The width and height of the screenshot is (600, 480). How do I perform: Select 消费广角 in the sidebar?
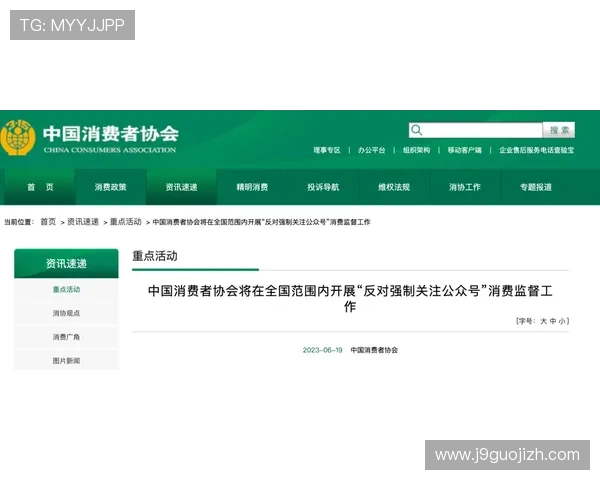pyautogui.click(x=66, y=337)
